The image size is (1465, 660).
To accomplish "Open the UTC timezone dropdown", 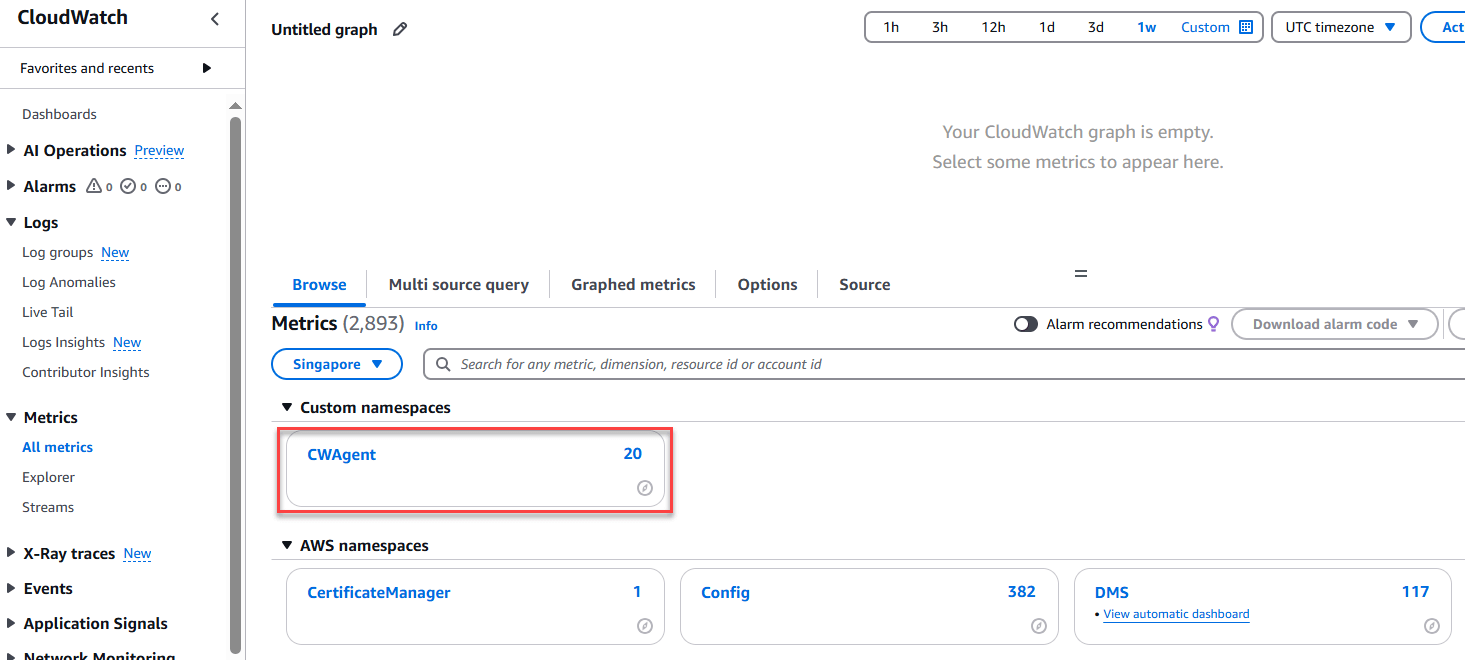I will pyautogui.click(x=1340, y=27).
